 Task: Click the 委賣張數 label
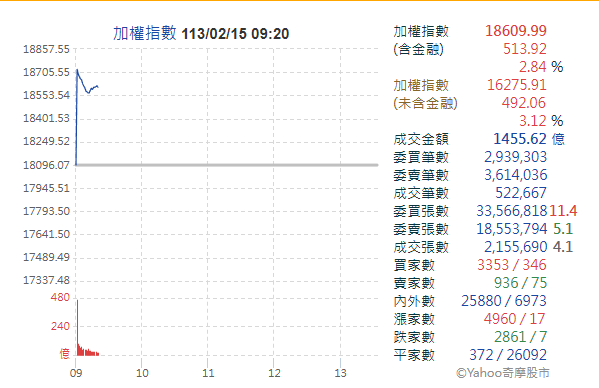click(421, 229)
